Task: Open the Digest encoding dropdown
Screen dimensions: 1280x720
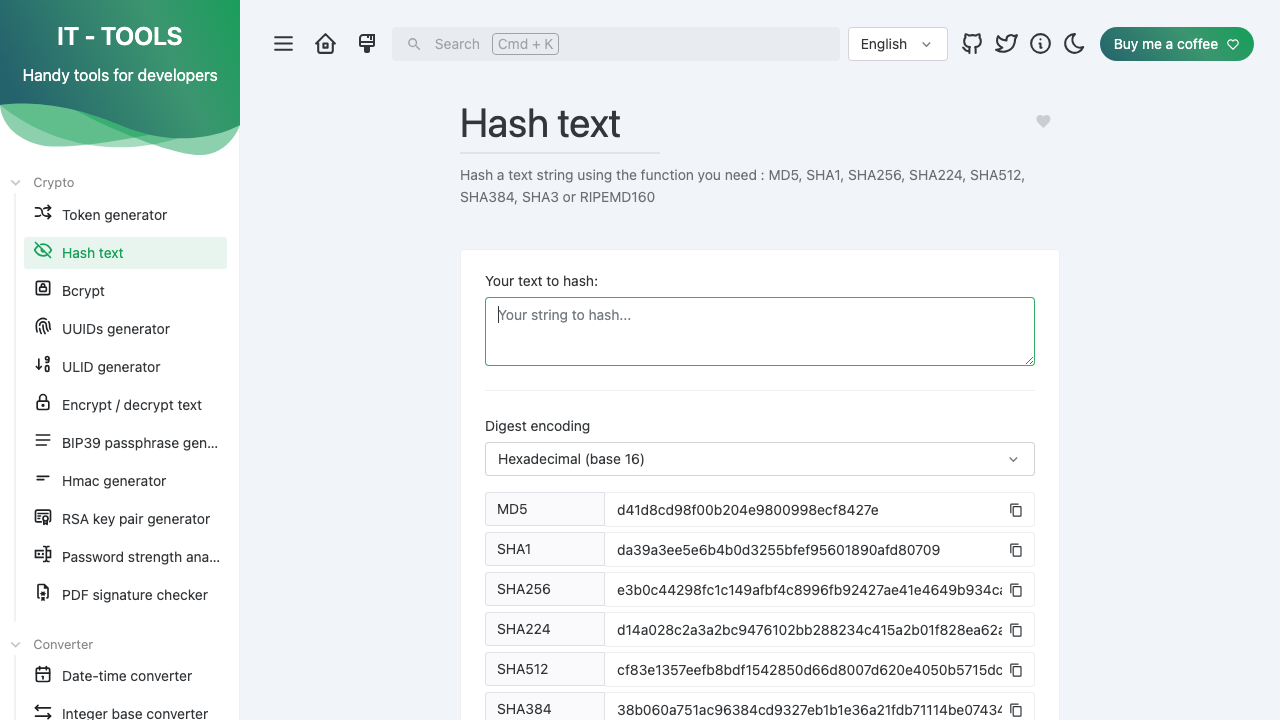Action: click(760, 459)
